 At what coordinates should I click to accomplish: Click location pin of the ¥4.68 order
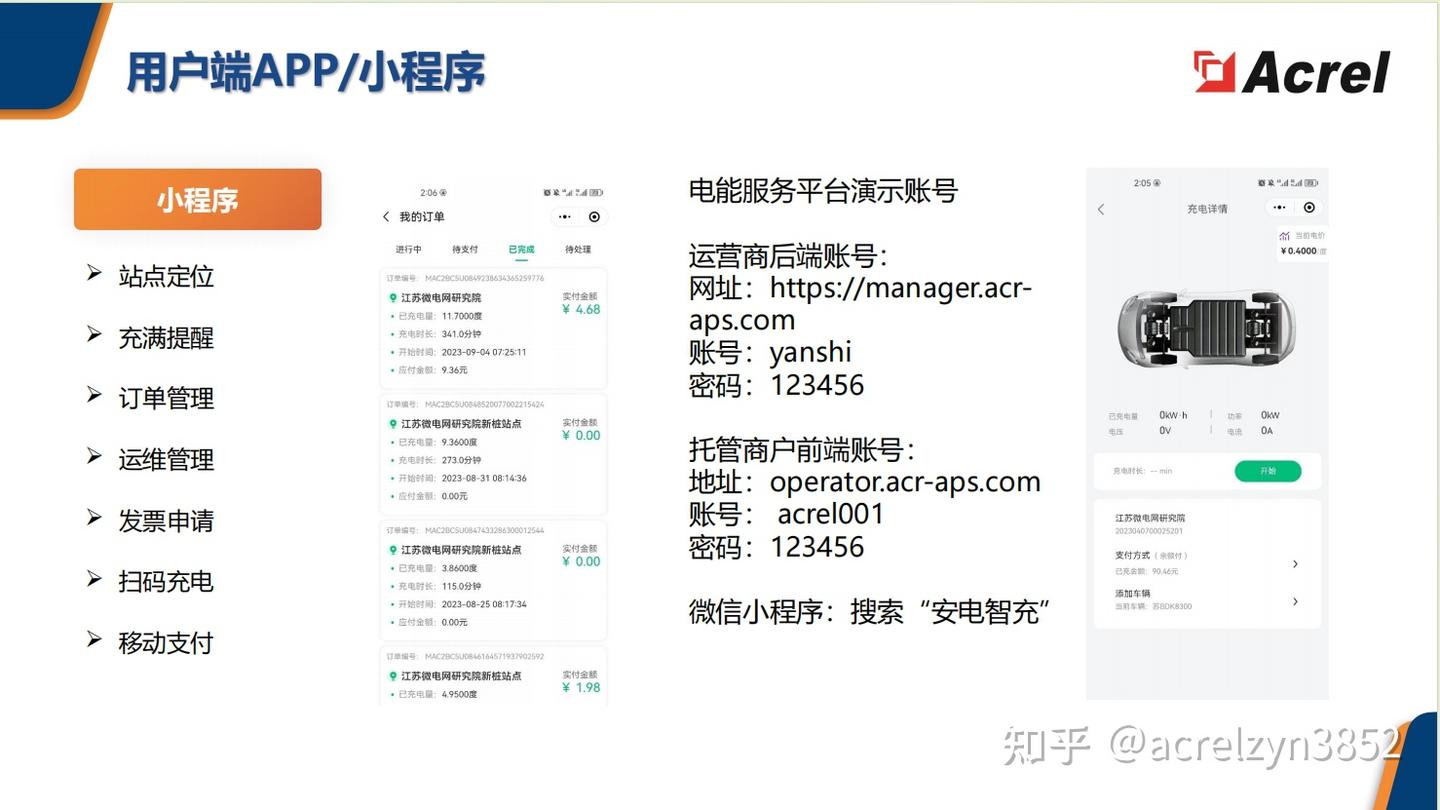pyautogui.click(x=393, y=298)
